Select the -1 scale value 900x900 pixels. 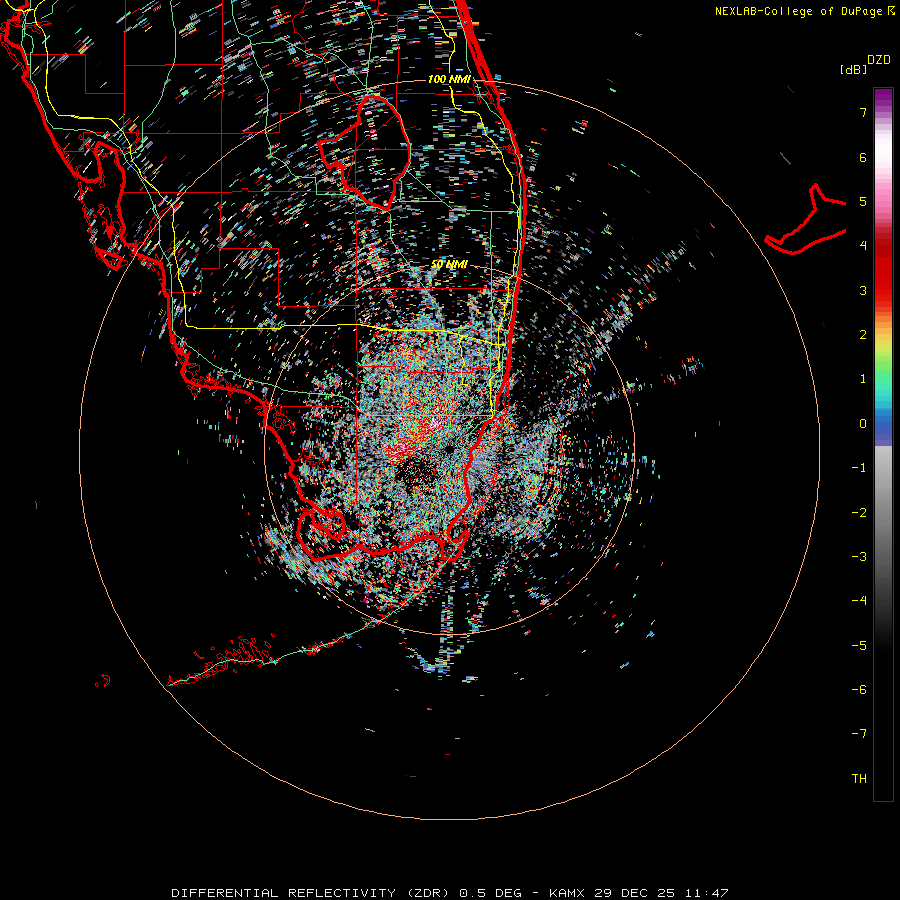click(859, 468)
